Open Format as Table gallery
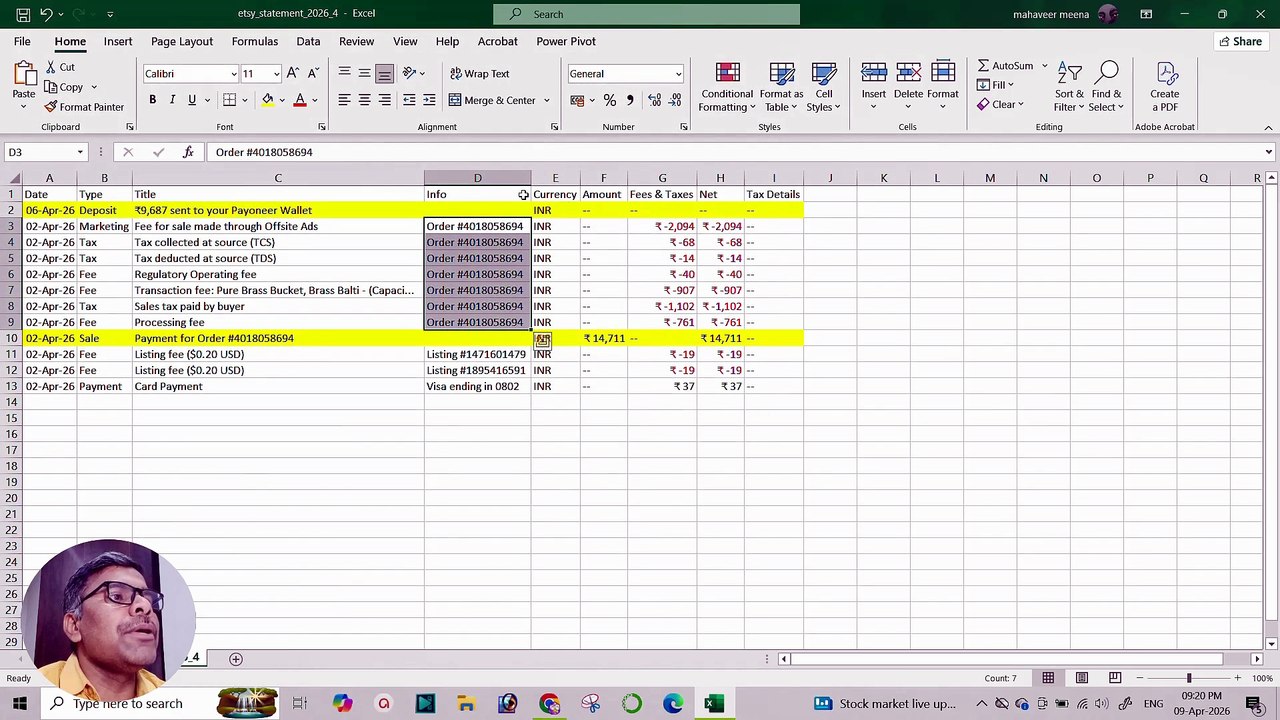1280x720 pixels. click(781, 88)
